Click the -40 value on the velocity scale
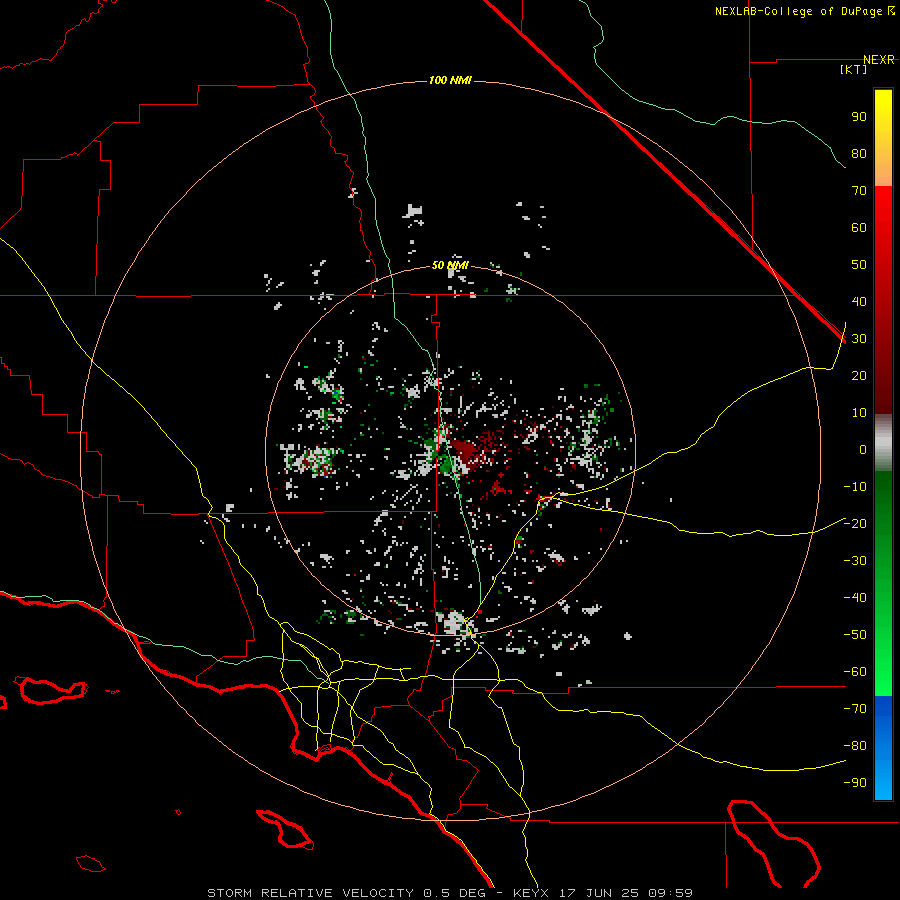 coord(855,598)
